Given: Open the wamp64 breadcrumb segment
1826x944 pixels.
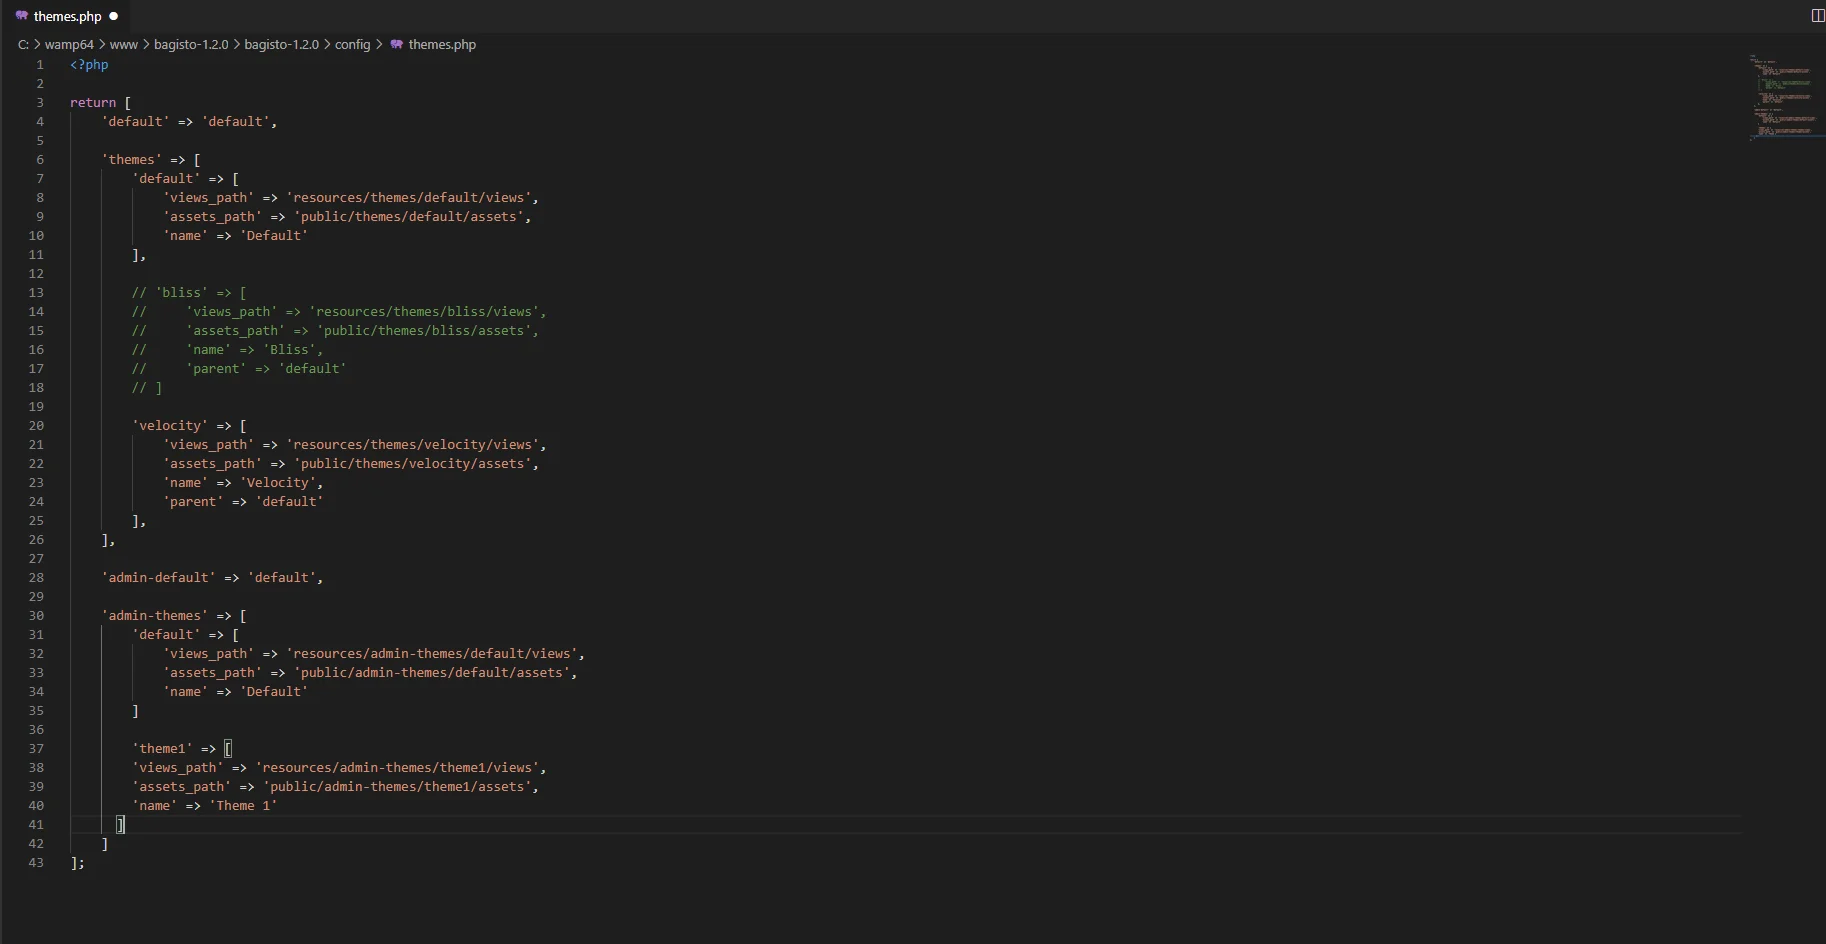Looking at the screenshot, I should (x=69, y=45).
